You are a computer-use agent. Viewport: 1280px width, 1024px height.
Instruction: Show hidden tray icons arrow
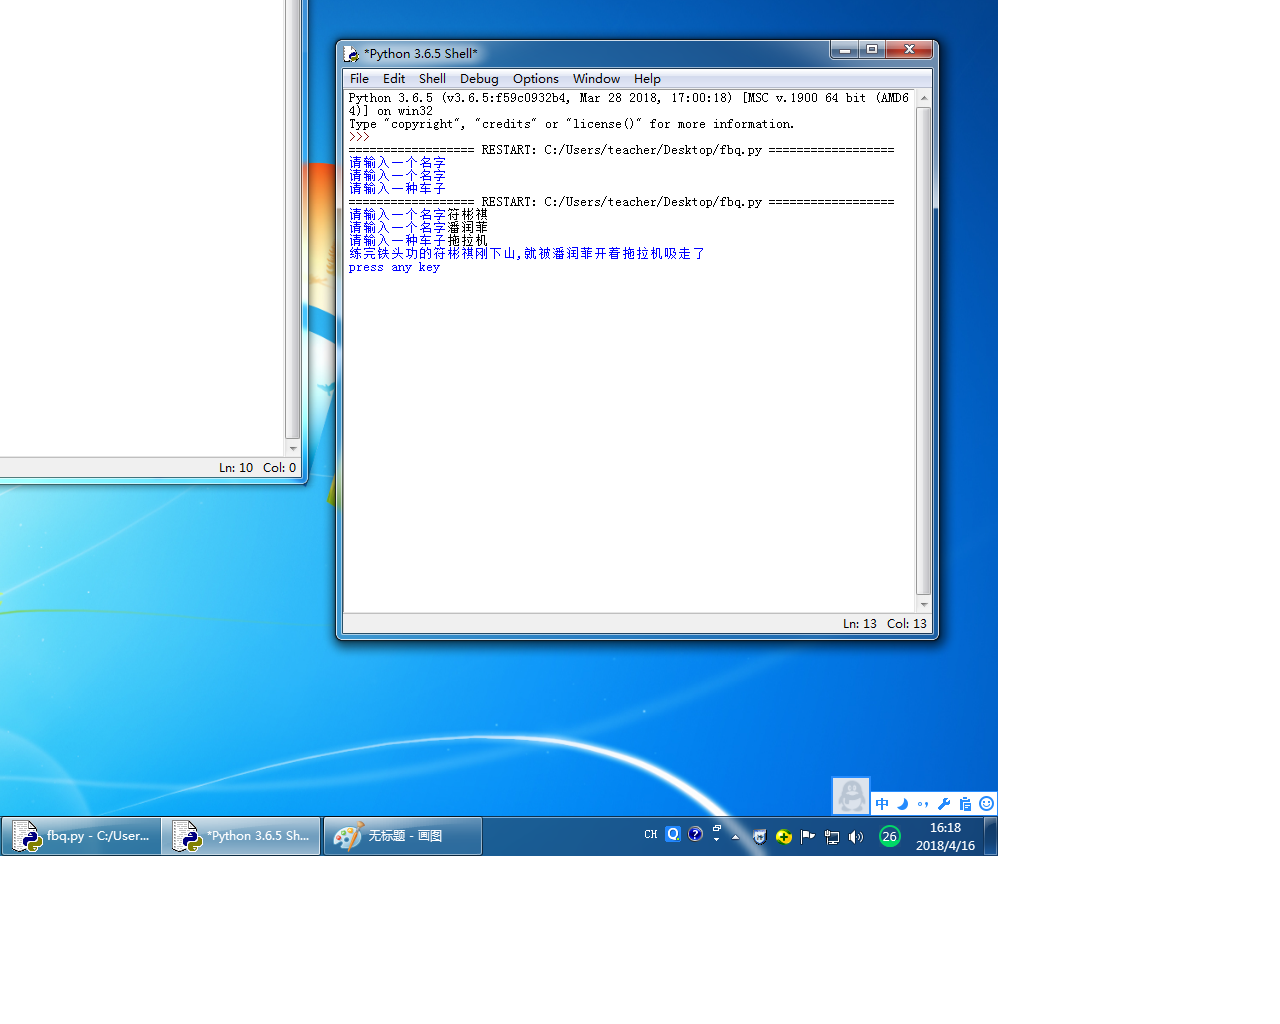(735, 837)
